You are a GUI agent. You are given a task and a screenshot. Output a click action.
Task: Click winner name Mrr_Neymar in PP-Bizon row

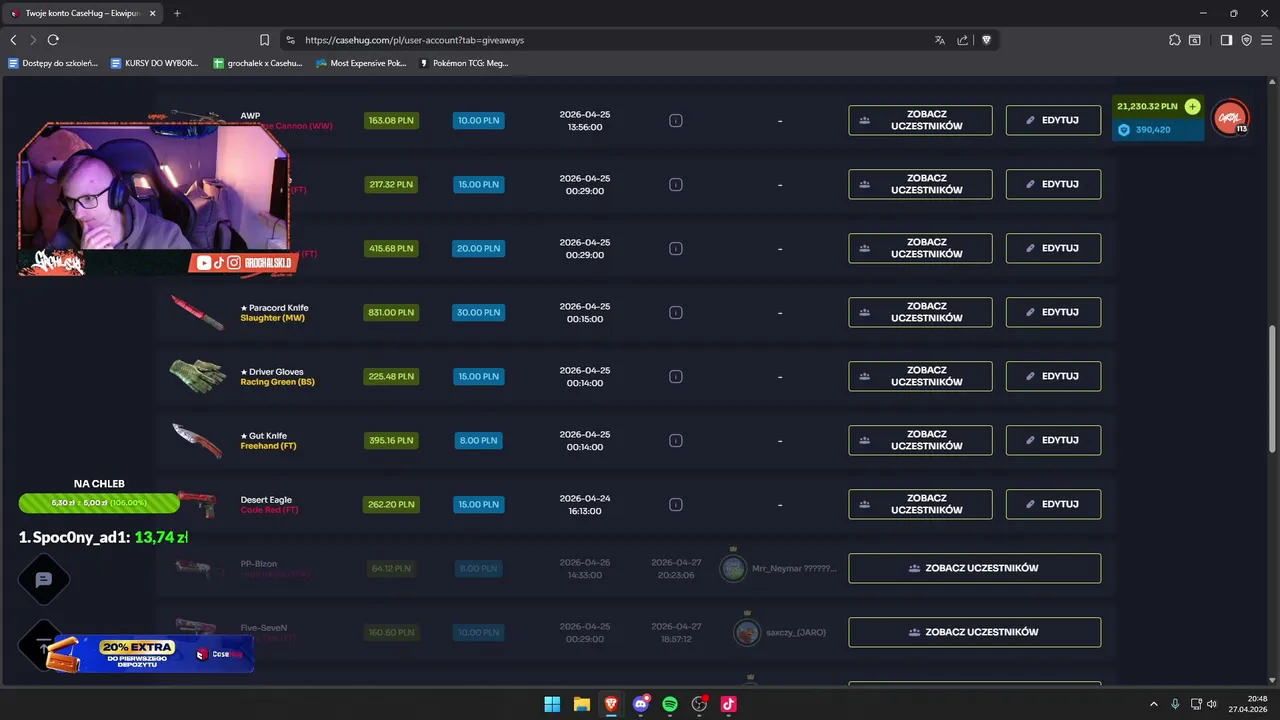click(x=794, y=568)
